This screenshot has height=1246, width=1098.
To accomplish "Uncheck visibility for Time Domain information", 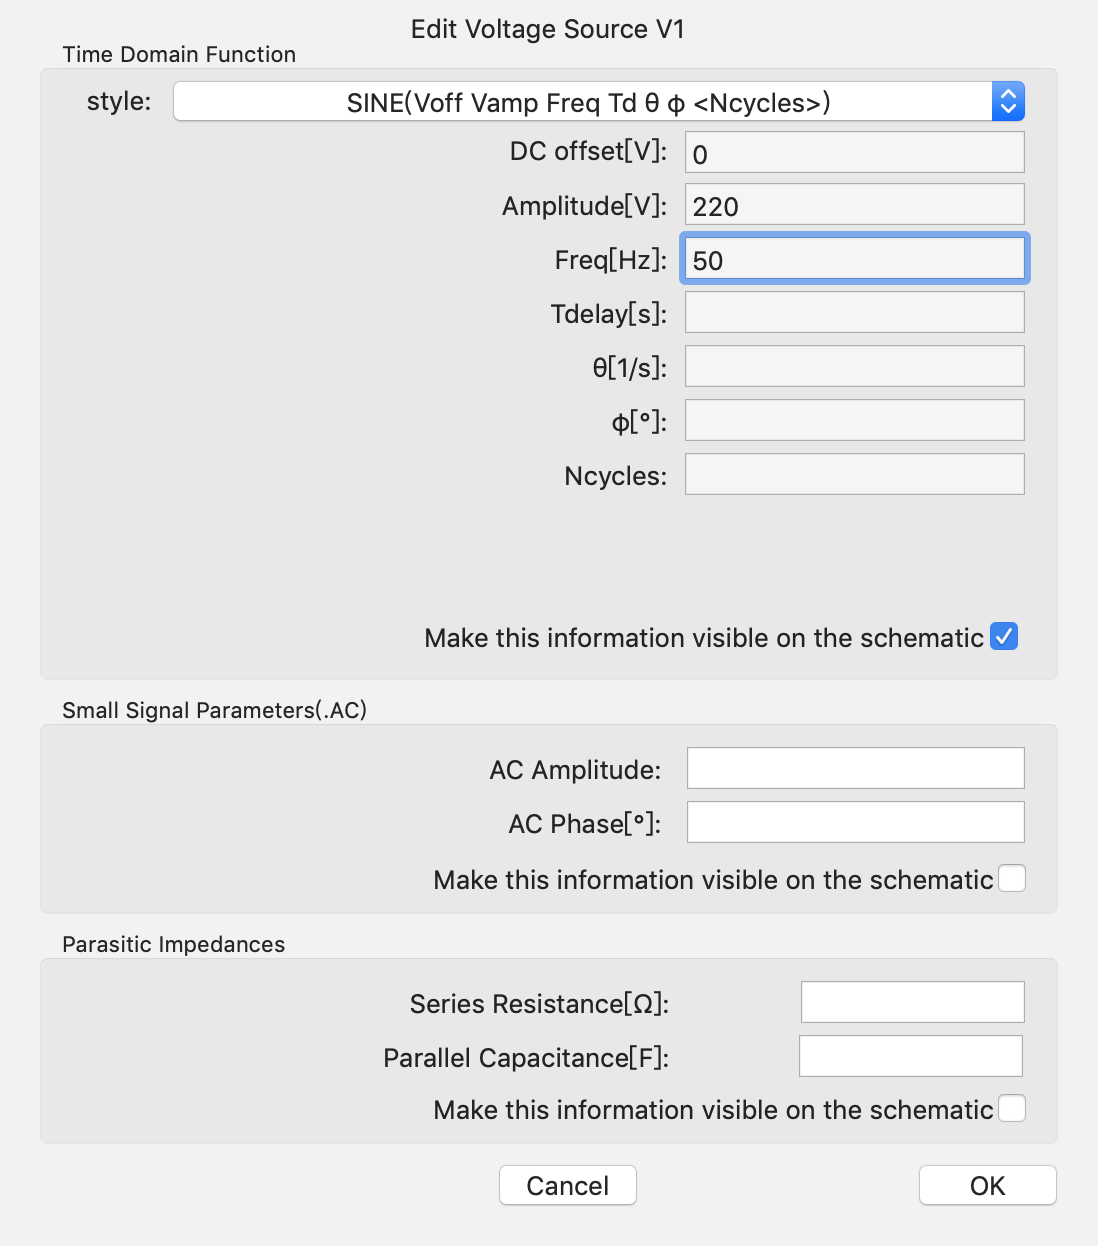I will click(1004, 636).
